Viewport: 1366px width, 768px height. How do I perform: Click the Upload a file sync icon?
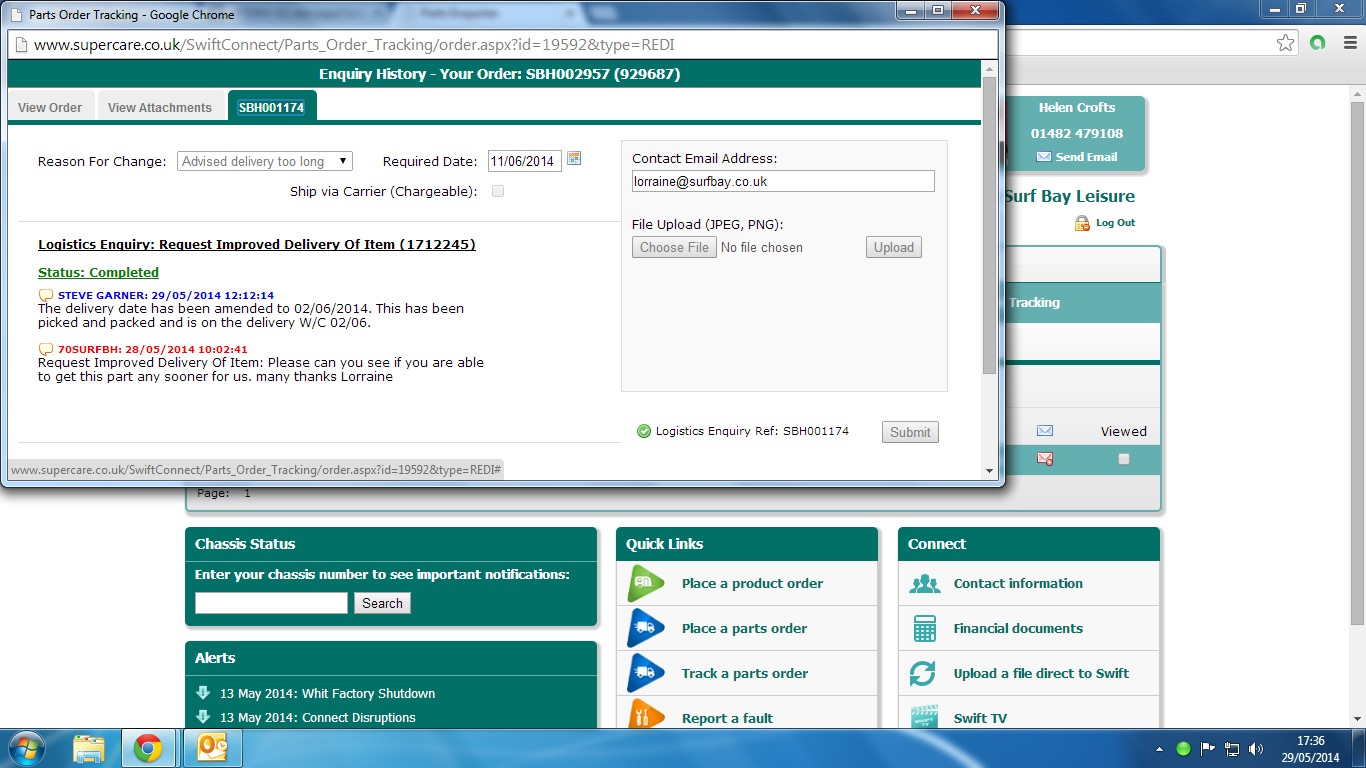pos(924,674)
